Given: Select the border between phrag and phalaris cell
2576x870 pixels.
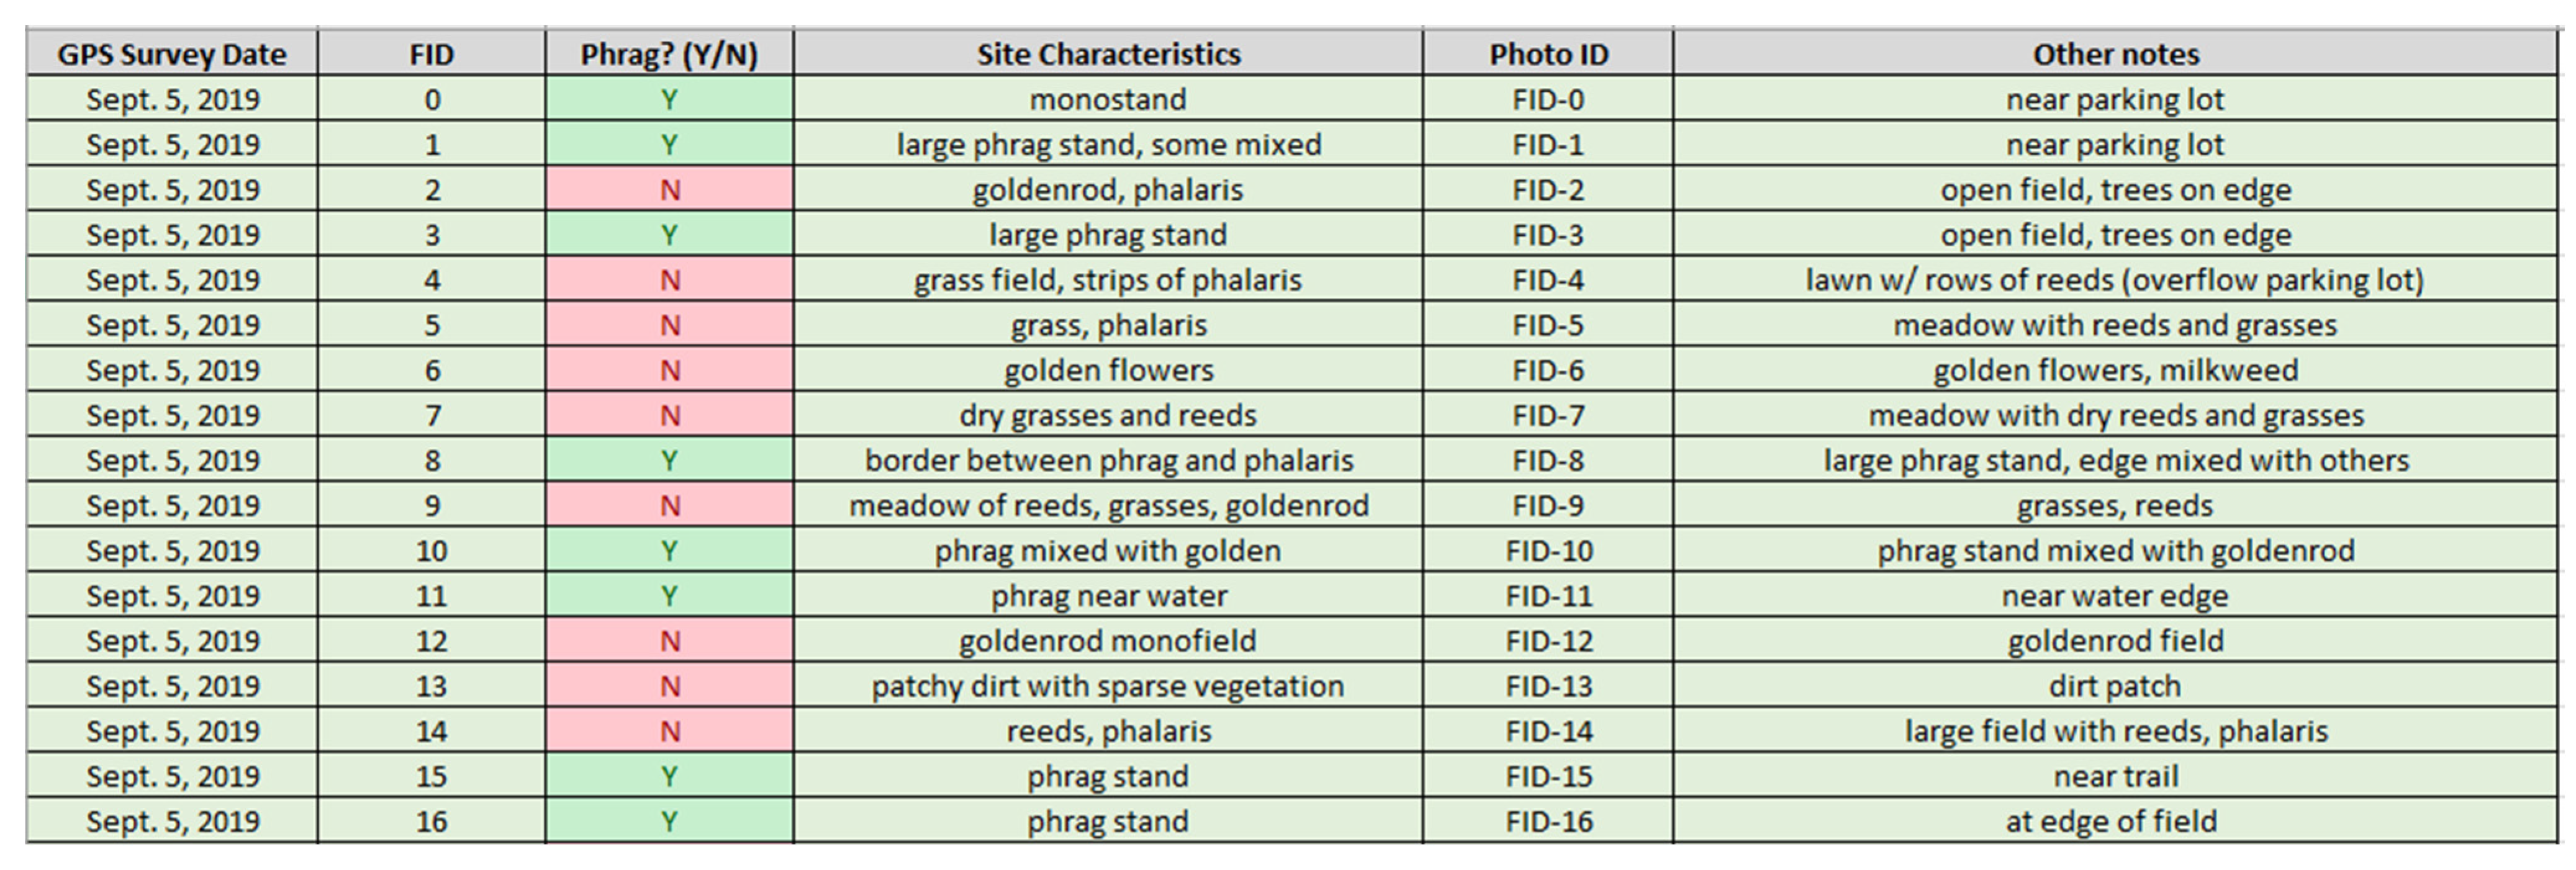Looking at the screenshot, I should [x=1108, y=461].
